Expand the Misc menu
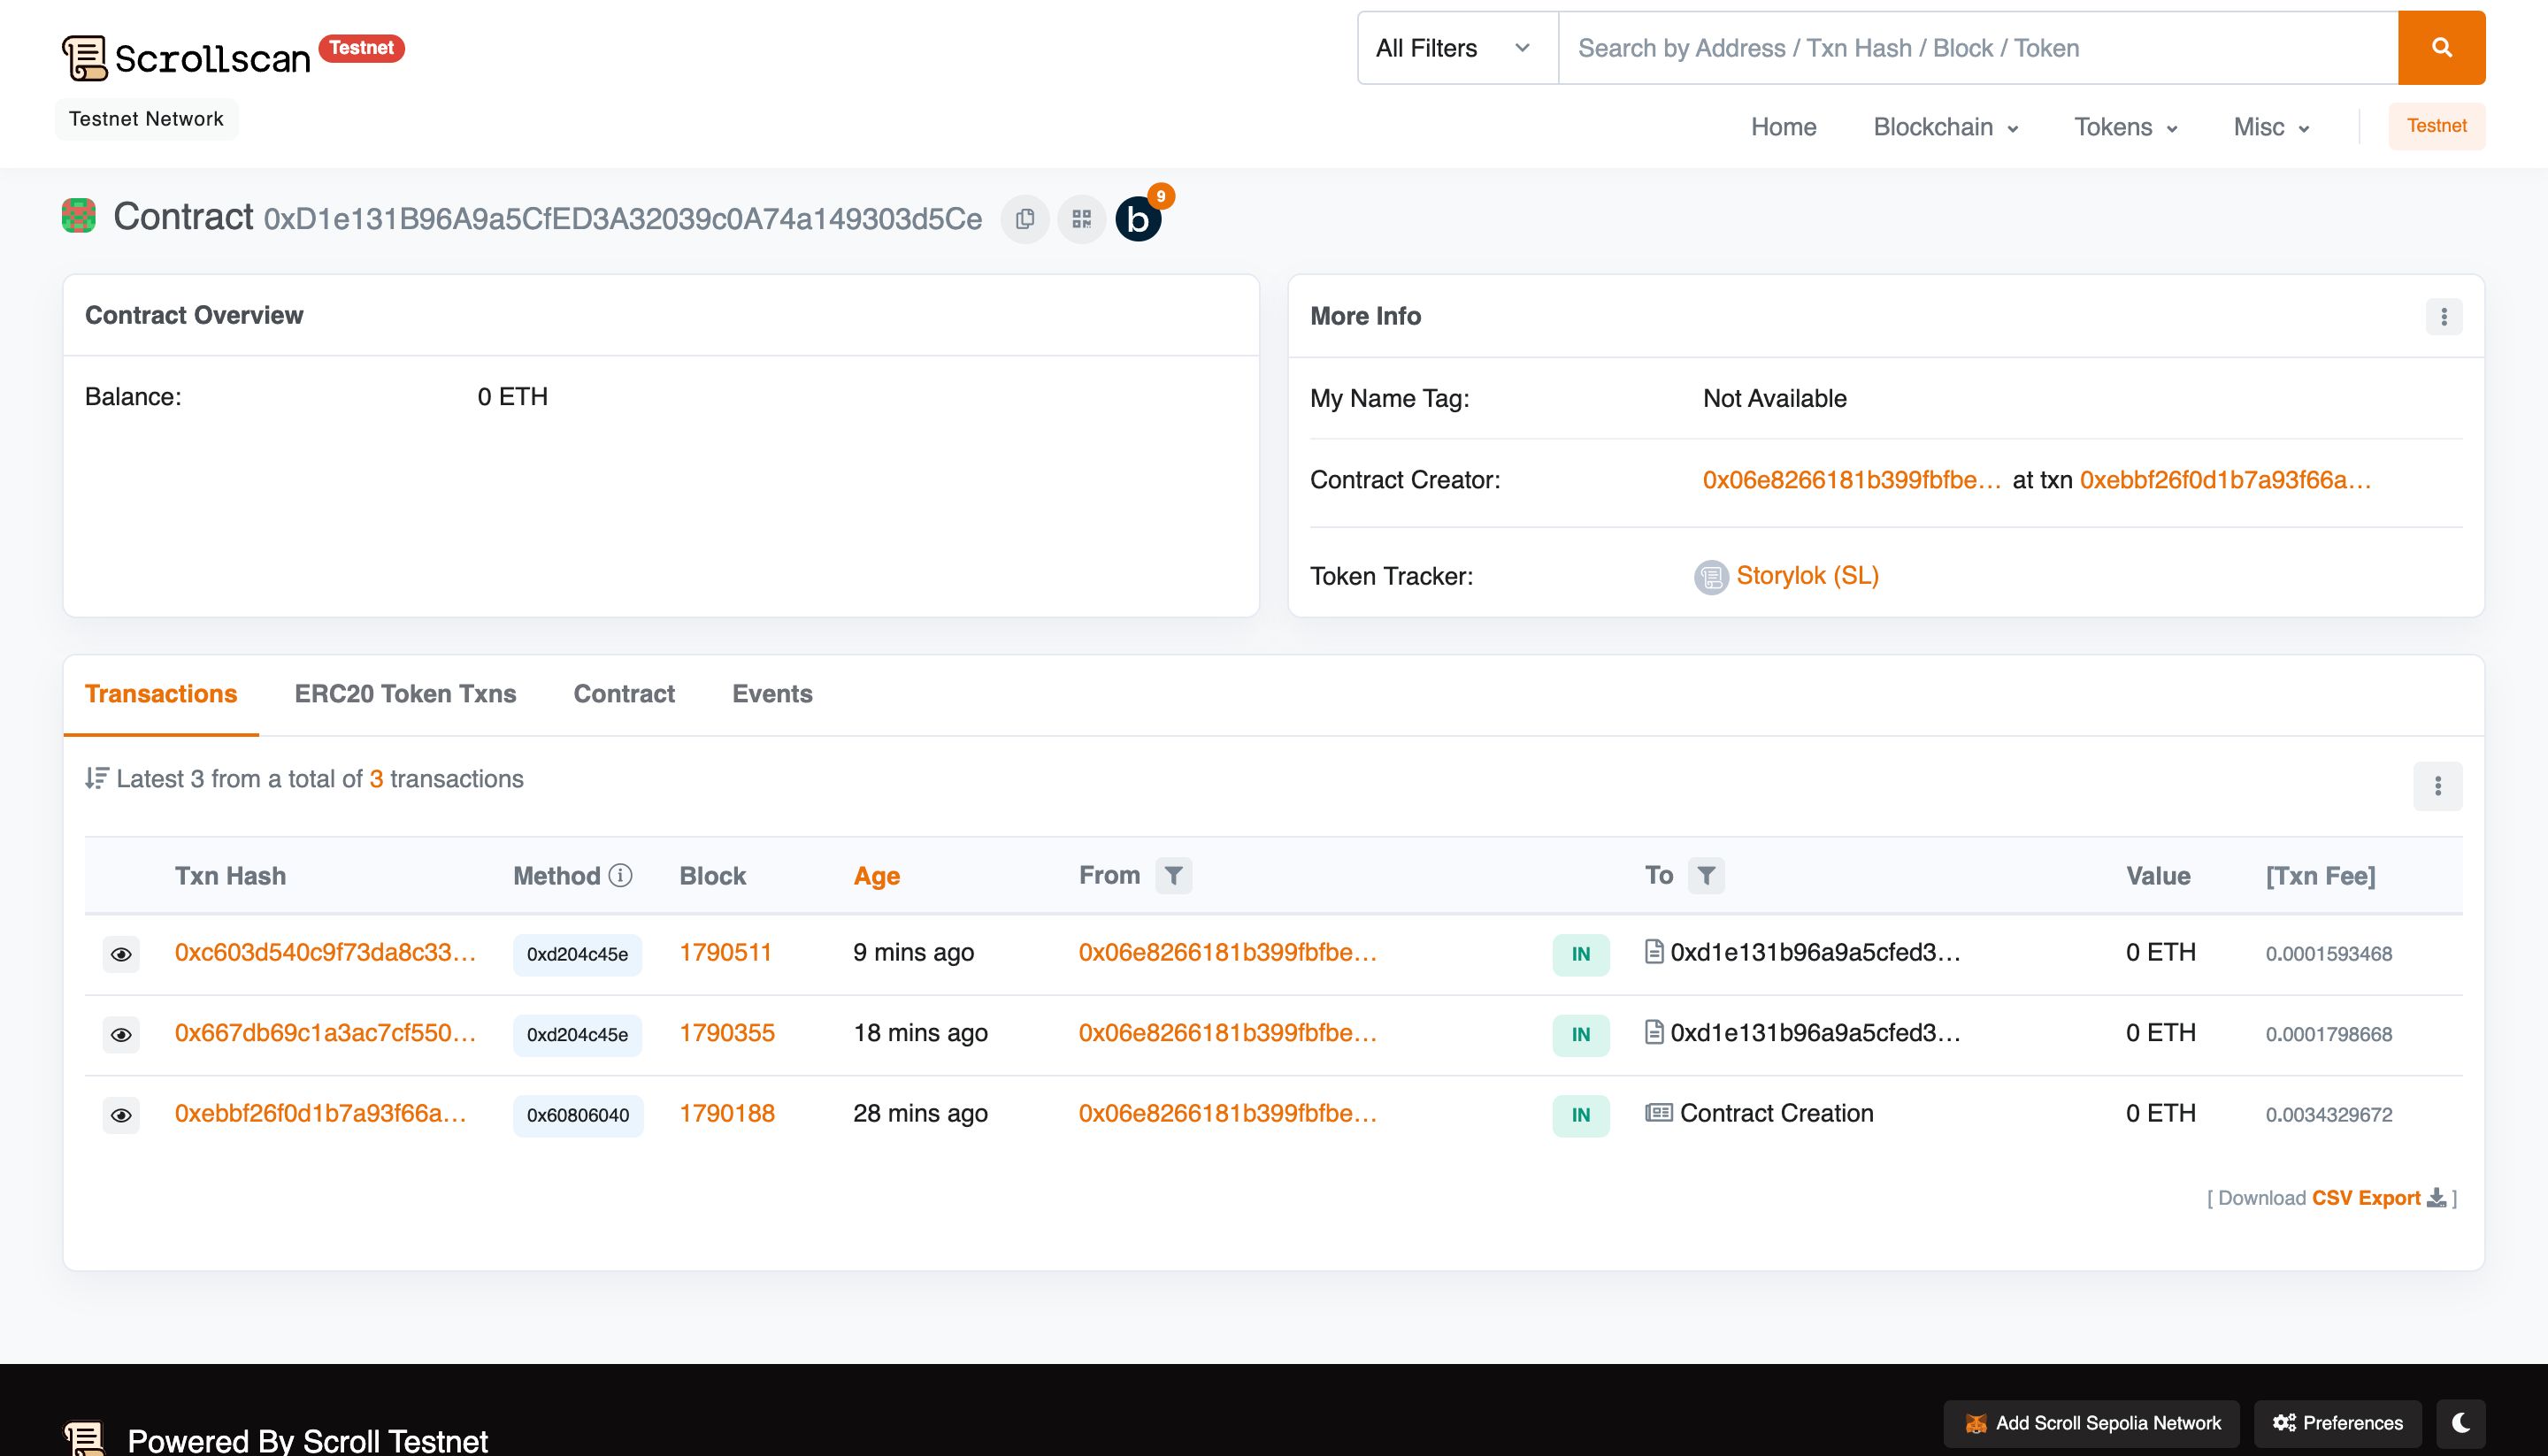This screenshot has width=2548, height=1456. [2271, 127]
